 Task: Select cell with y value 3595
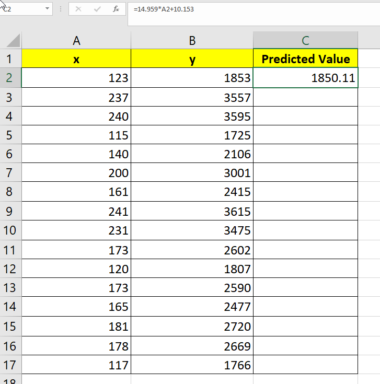click(x=192, y=116)
